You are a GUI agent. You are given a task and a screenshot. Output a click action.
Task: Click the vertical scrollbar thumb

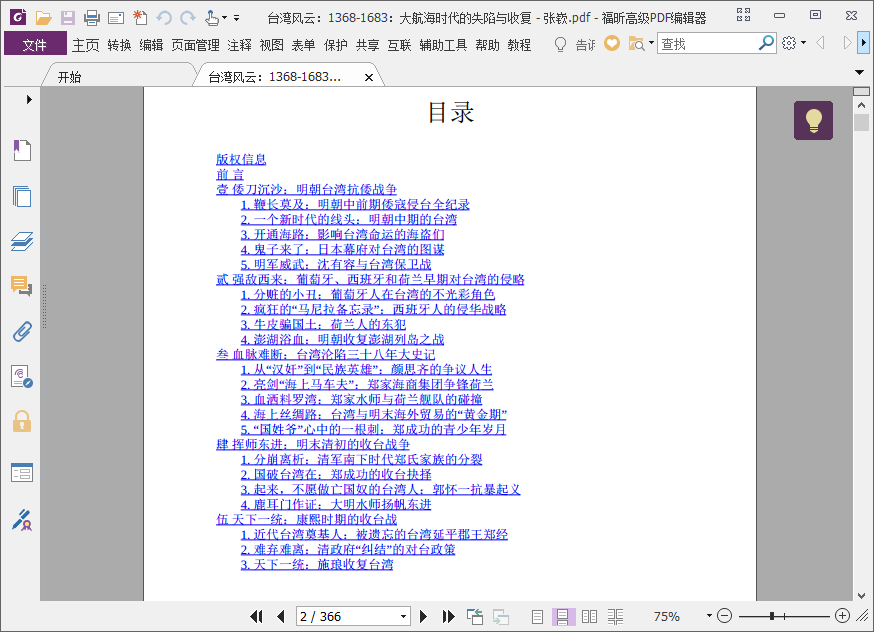861,122
